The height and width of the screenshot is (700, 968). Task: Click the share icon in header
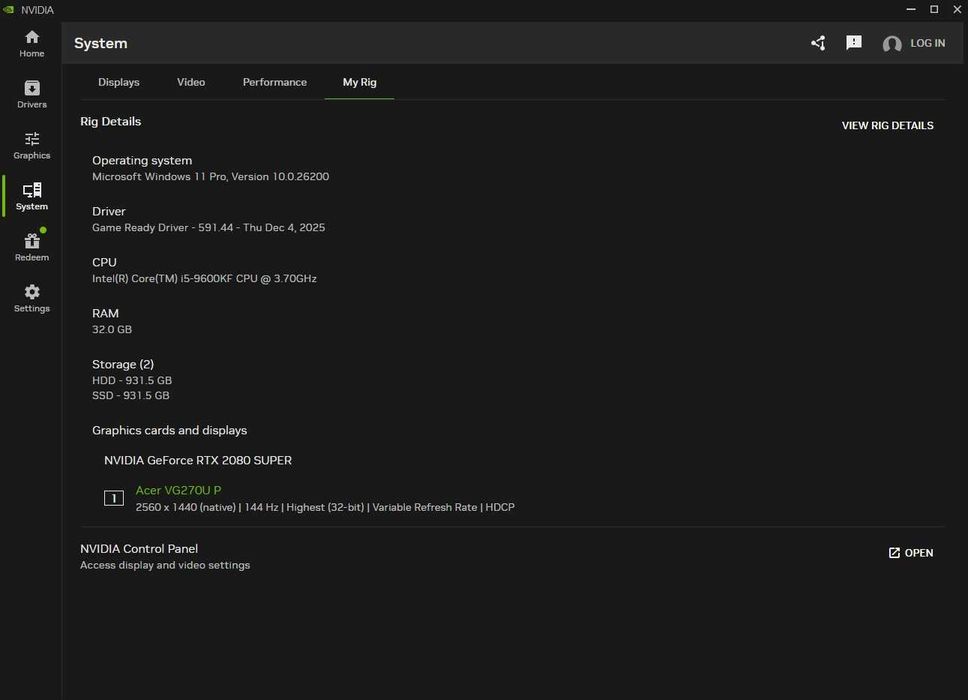click(x=818, y=43)
